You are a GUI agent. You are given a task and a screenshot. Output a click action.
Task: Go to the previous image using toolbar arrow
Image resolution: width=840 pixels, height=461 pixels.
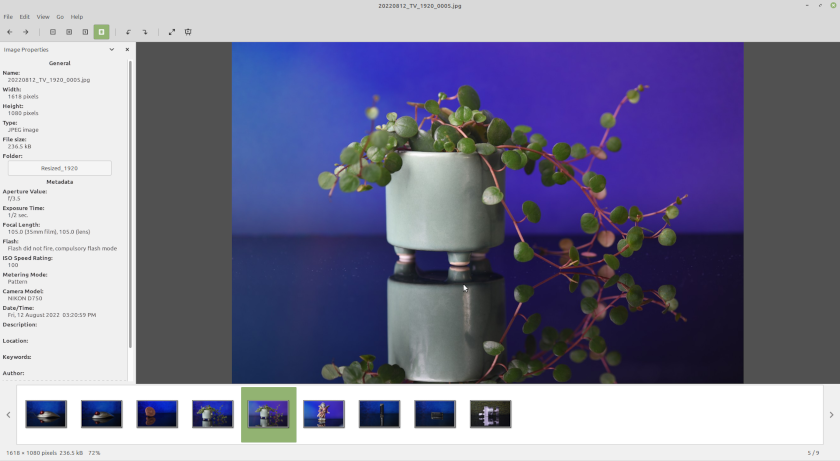[9, 32]
